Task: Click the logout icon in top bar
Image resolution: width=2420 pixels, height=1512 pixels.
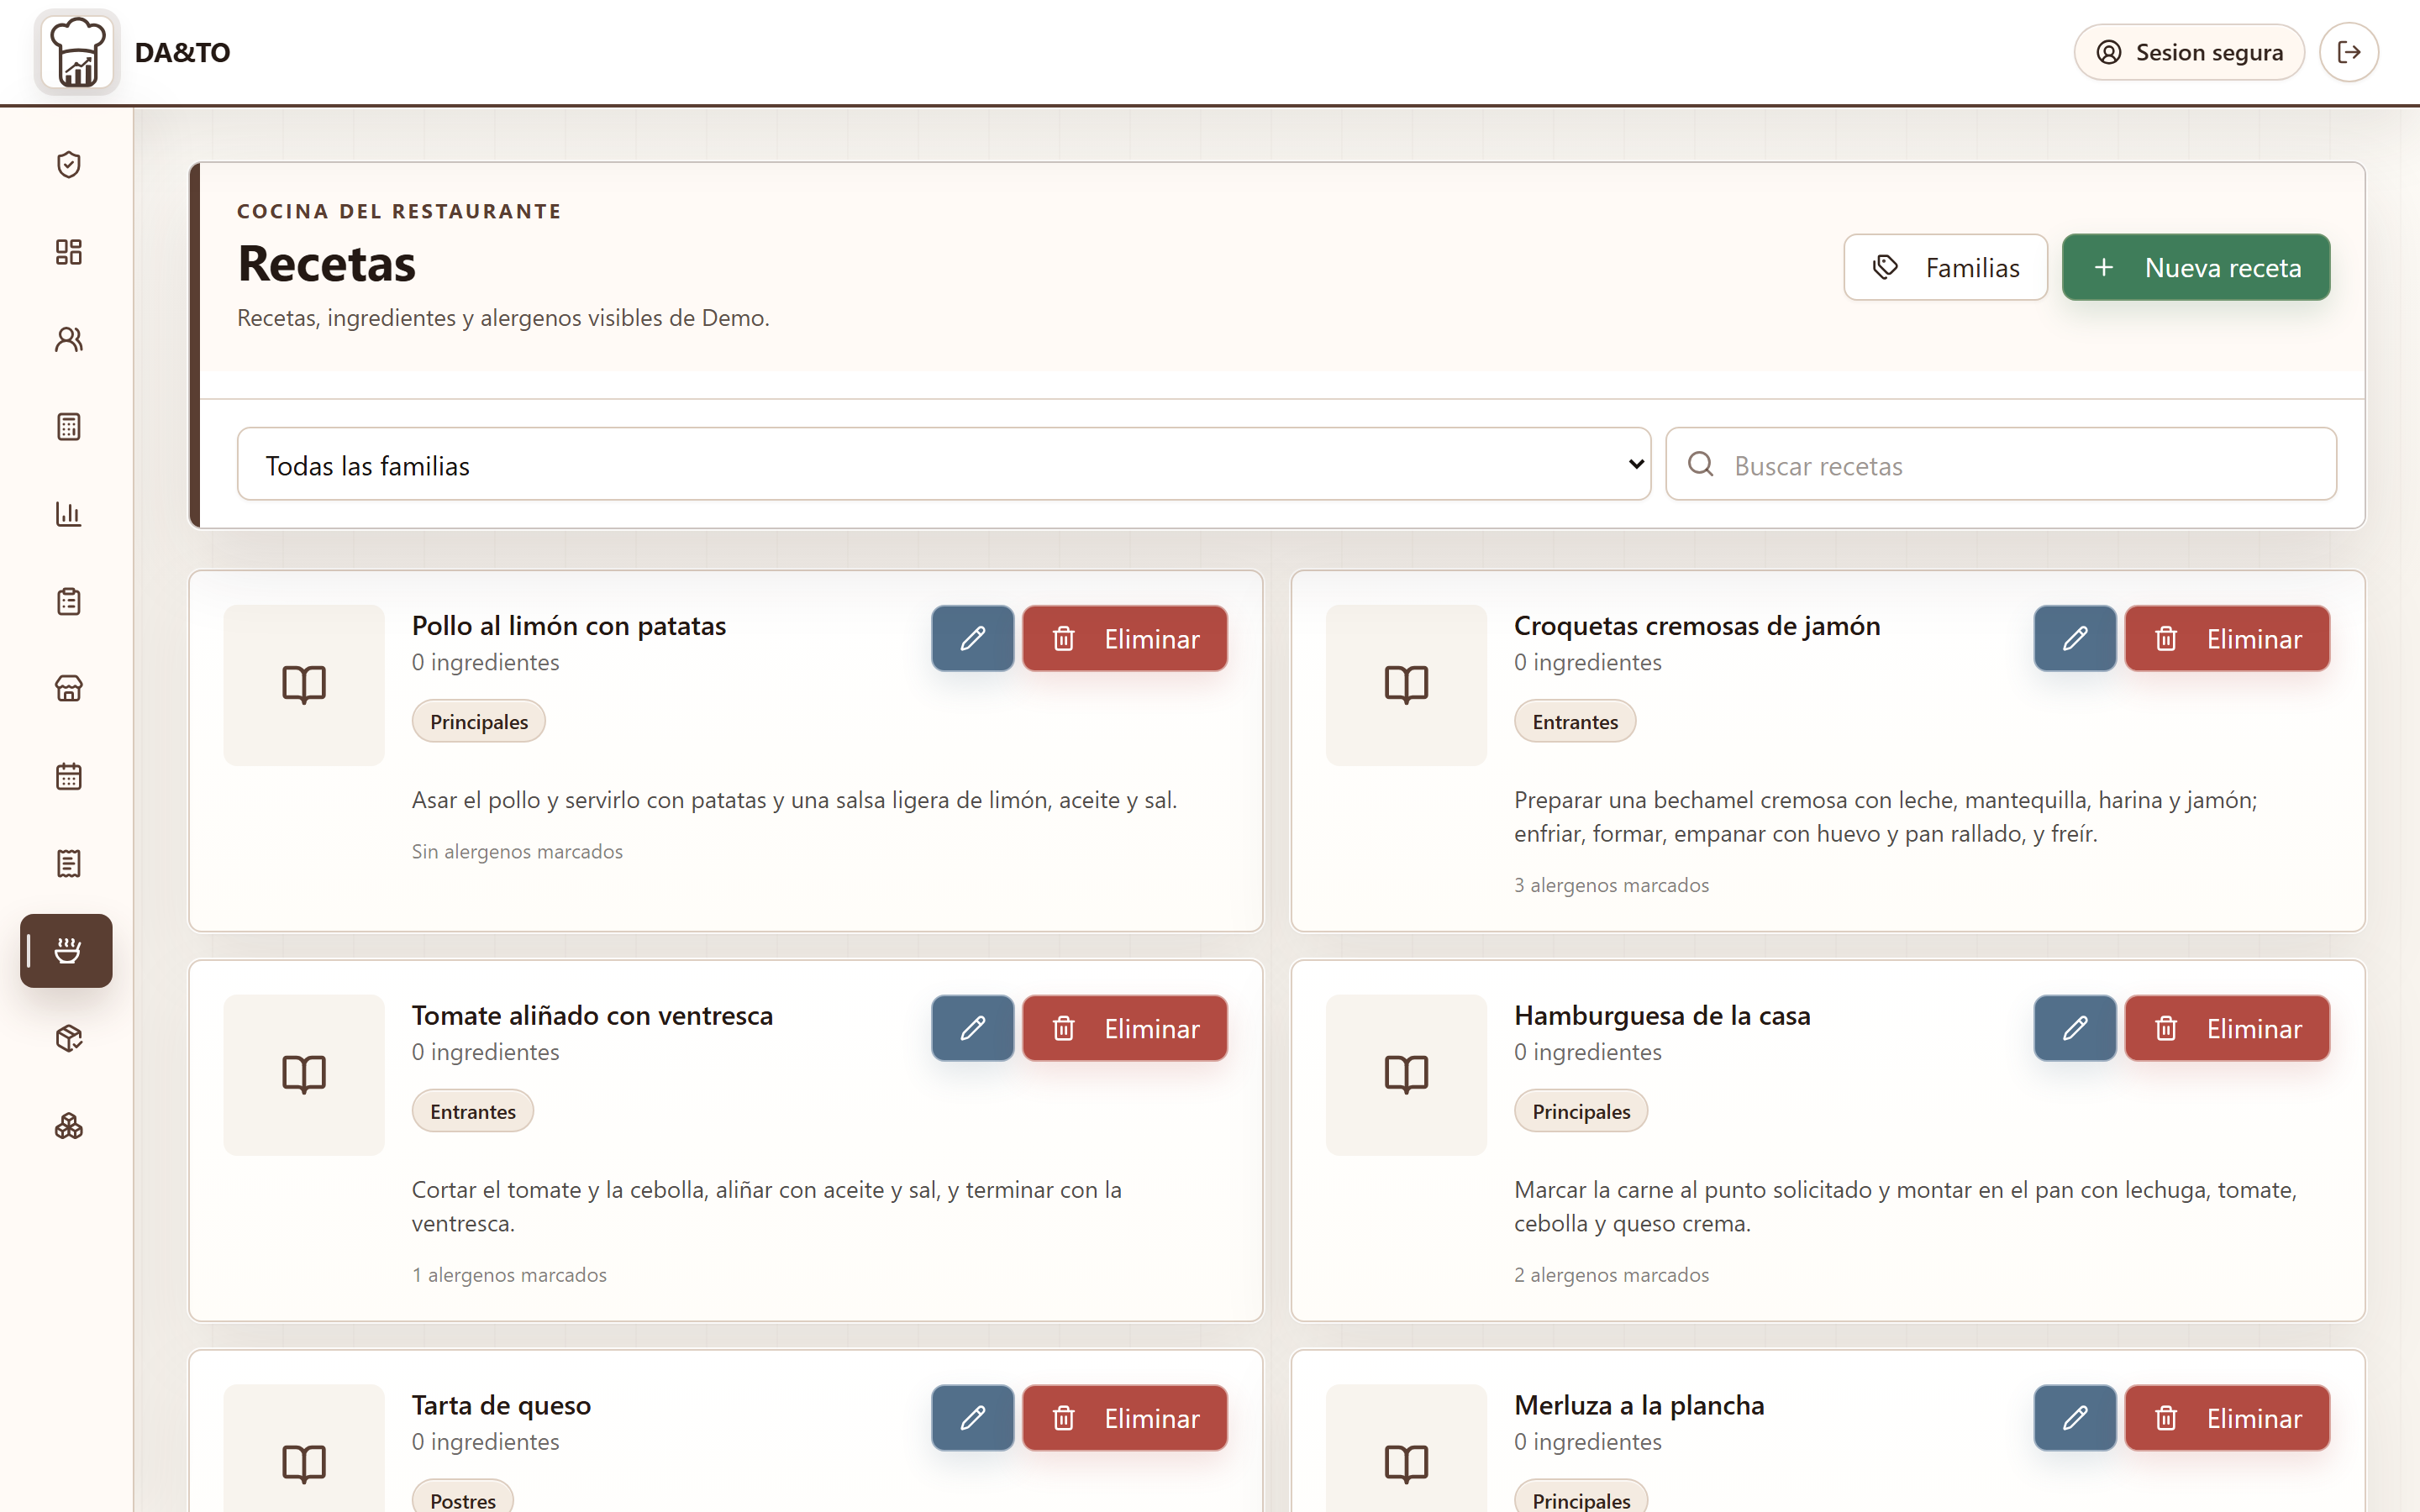Action: pos(2349,52)
